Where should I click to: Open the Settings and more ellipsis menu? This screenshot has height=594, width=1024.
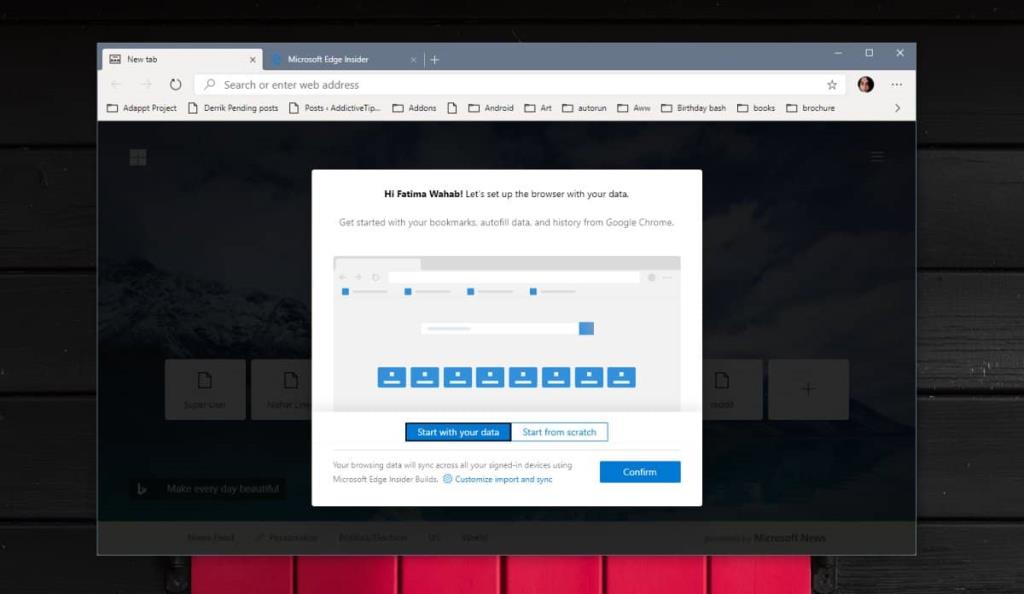tap(897, 85)
